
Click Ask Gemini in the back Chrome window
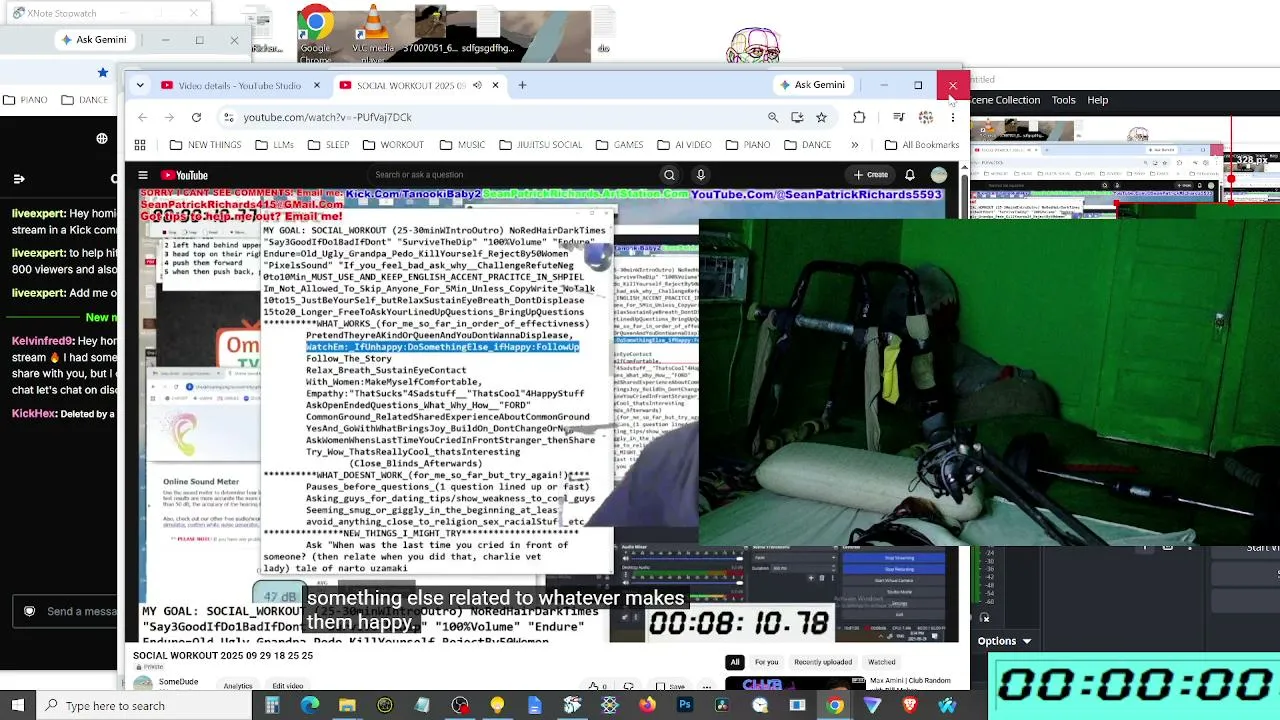93,40
